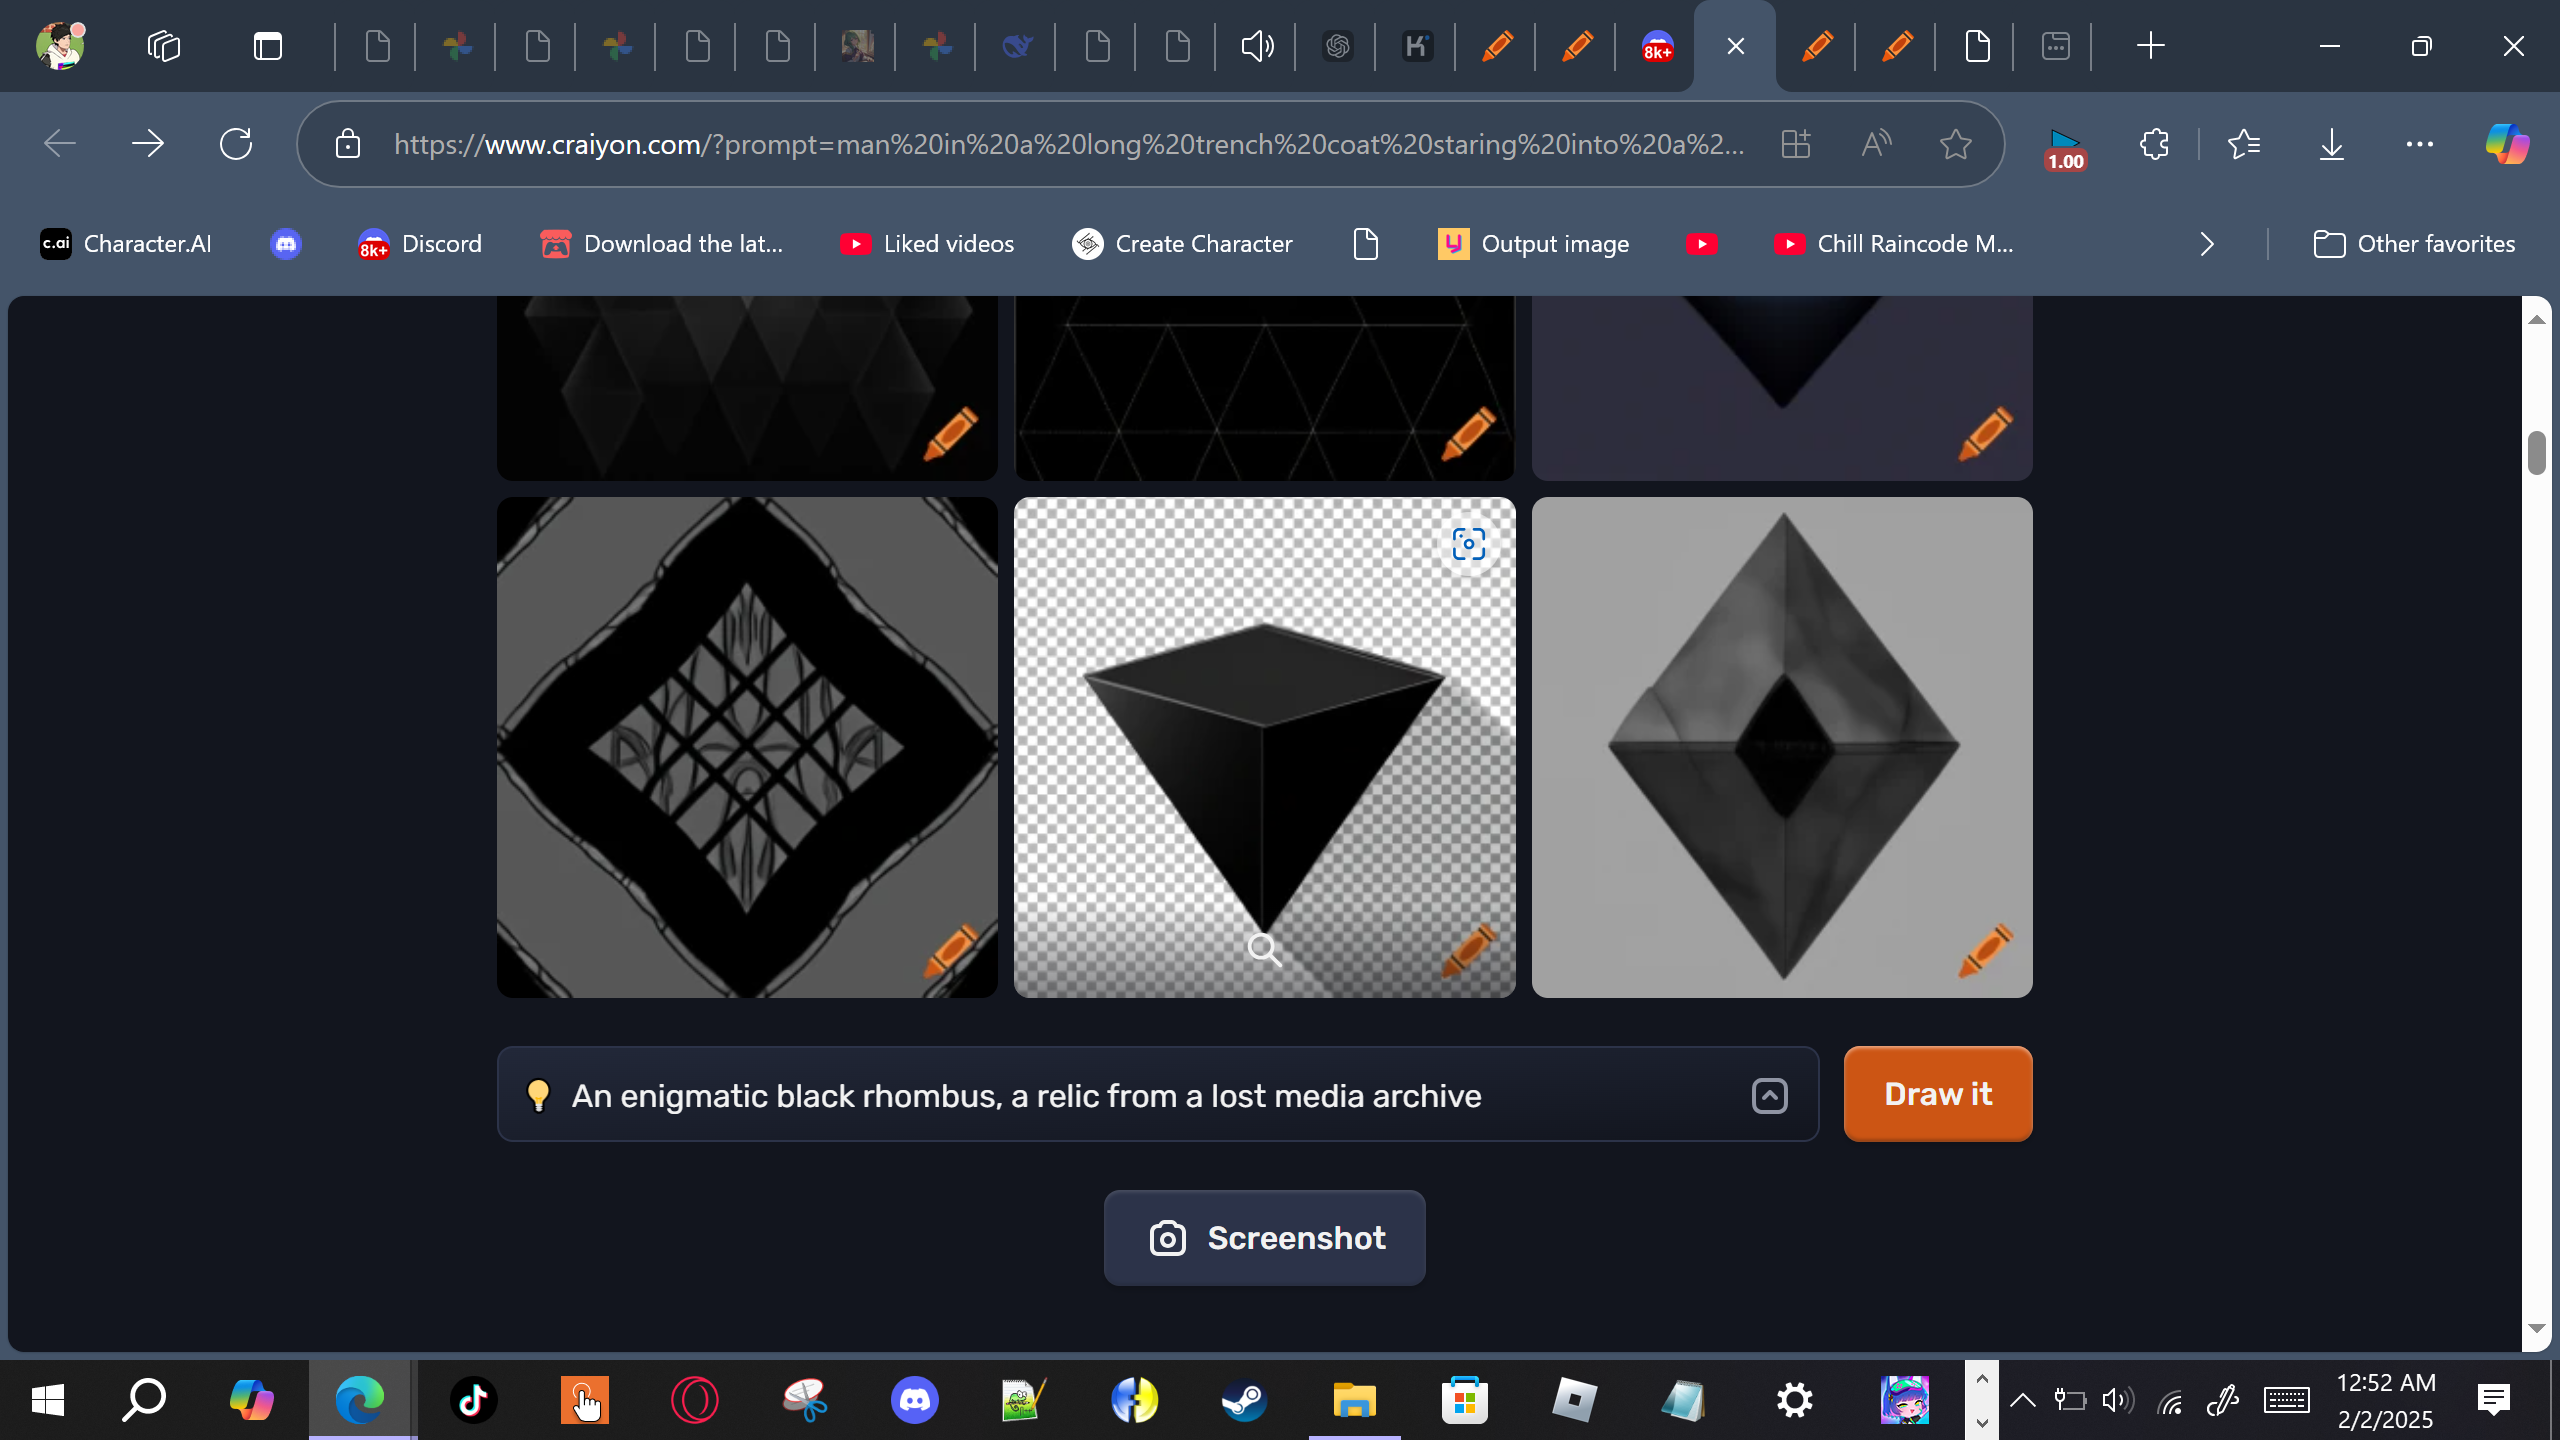Click the lightbulb prompt suggestion icon
Screen dimensions: 2560x1440
[538, 1095]
